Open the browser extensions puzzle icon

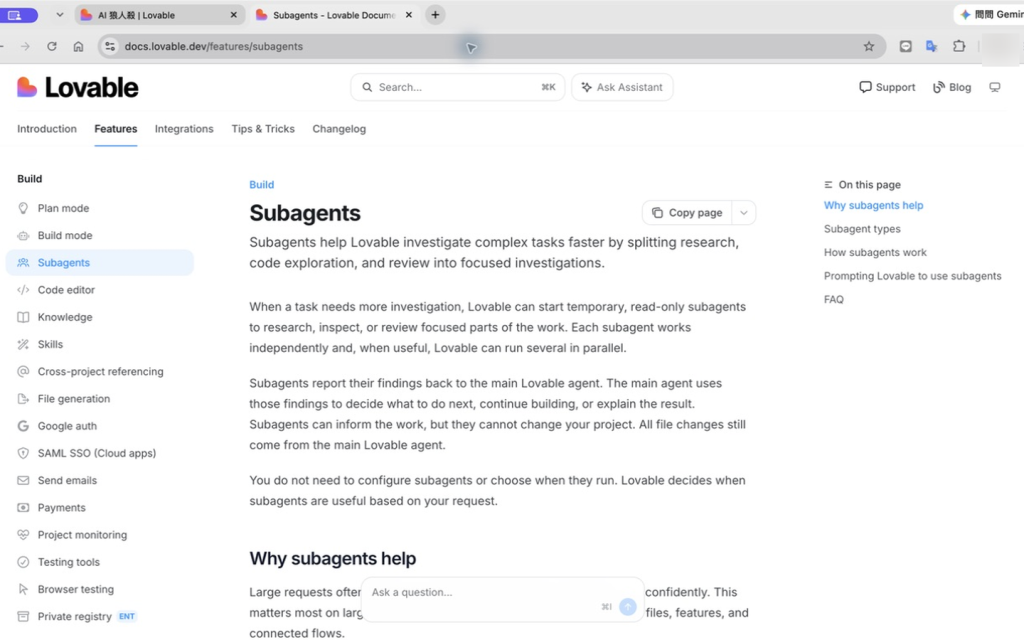pos(959,46)
